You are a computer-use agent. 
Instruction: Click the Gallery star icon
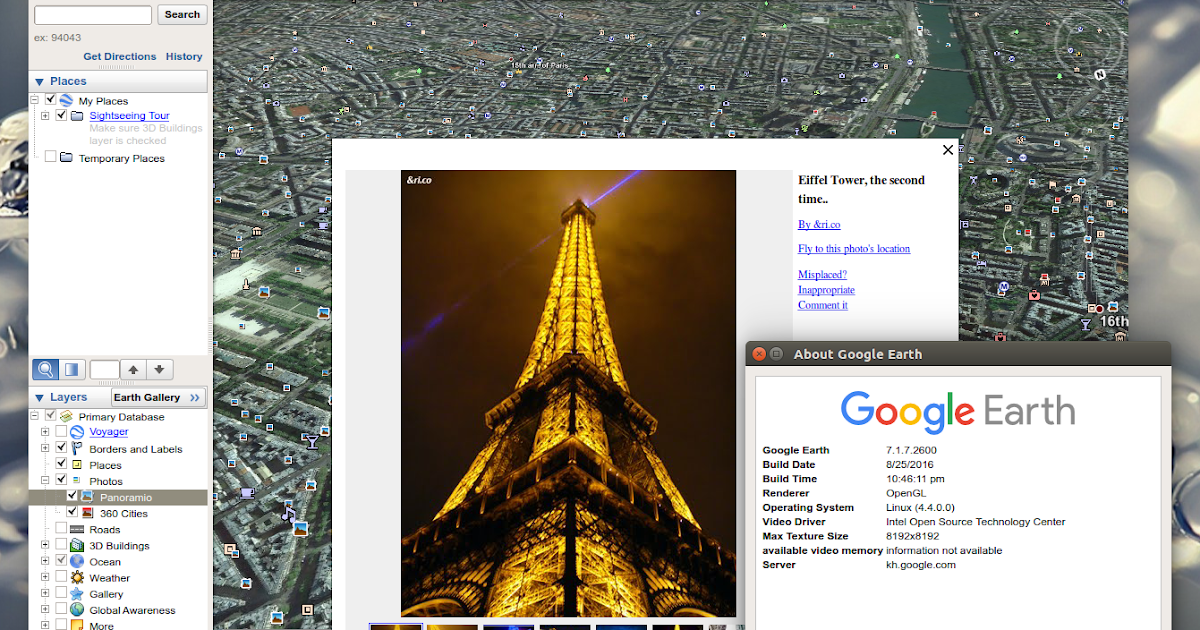pos(77,592)
